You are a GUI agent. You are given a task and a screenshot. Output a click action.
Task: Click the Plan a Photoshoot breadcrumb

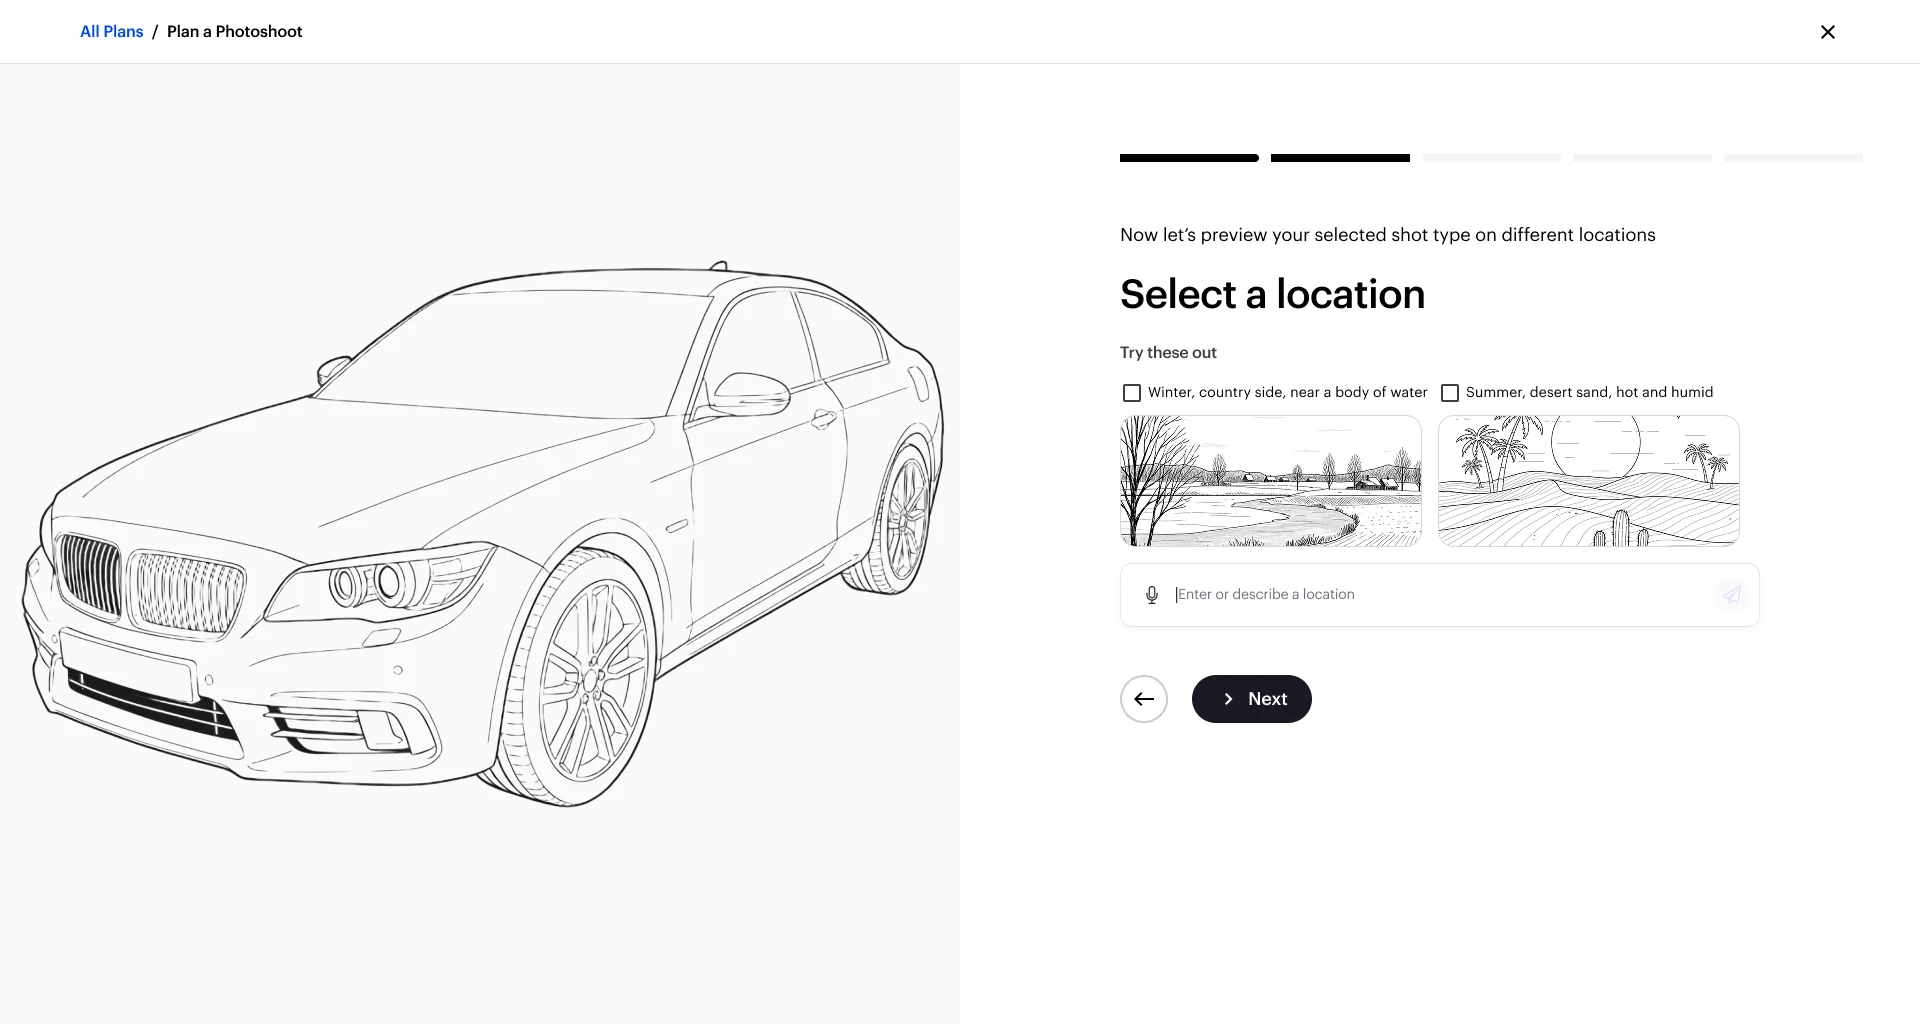tap(235, 32)
